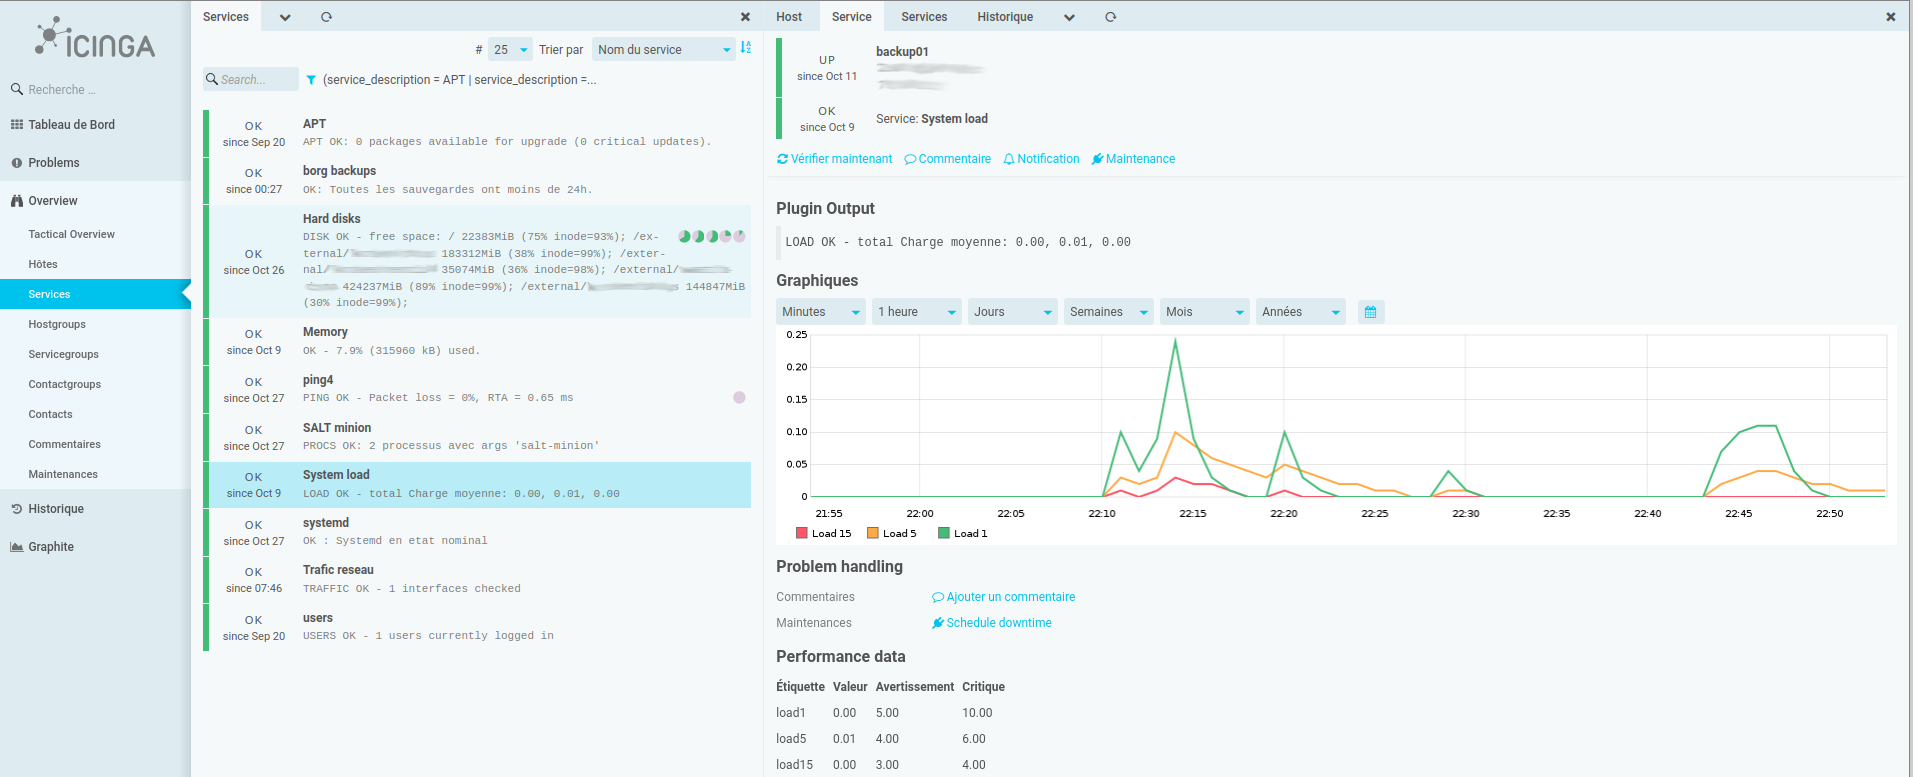Open Contactgroups in sidebar
Viewport: 1913px width, 777px height.
(64, 384)
